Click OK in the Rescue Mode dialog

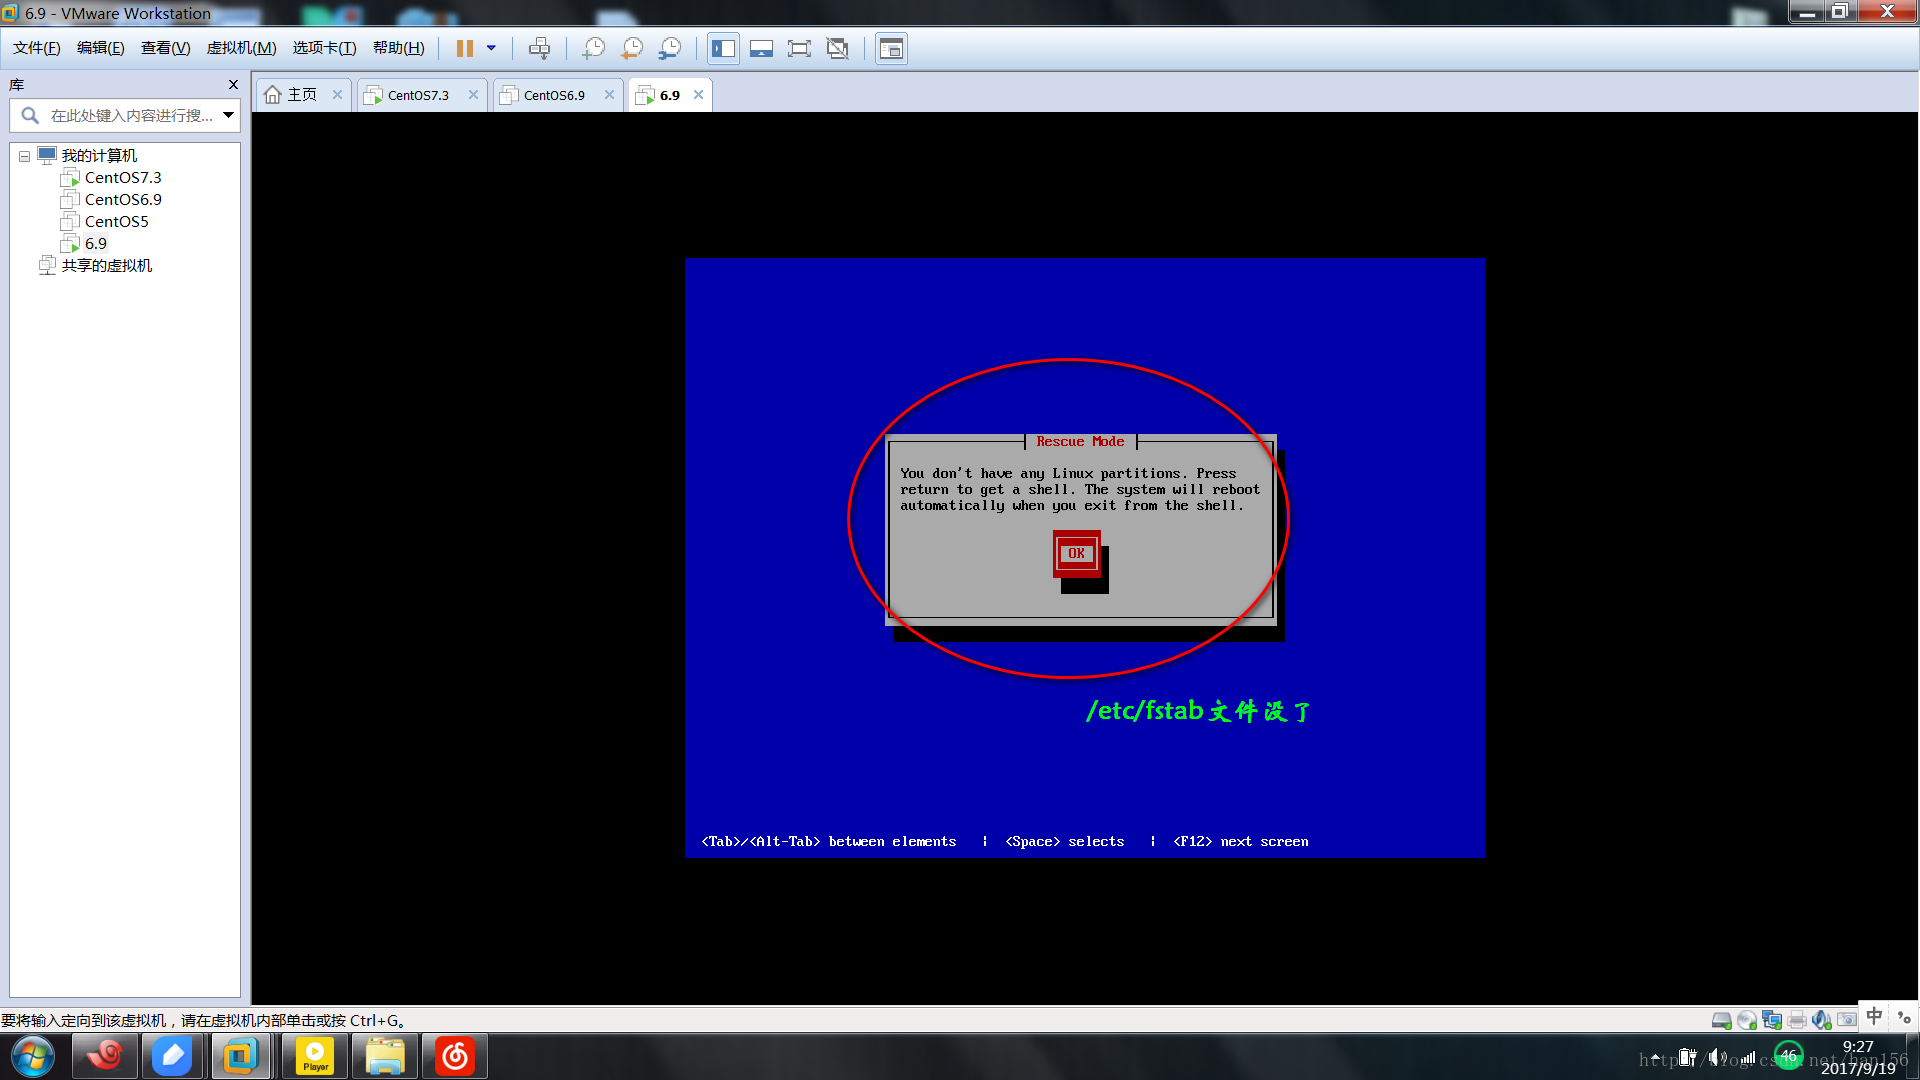(x=1076, y=553)
